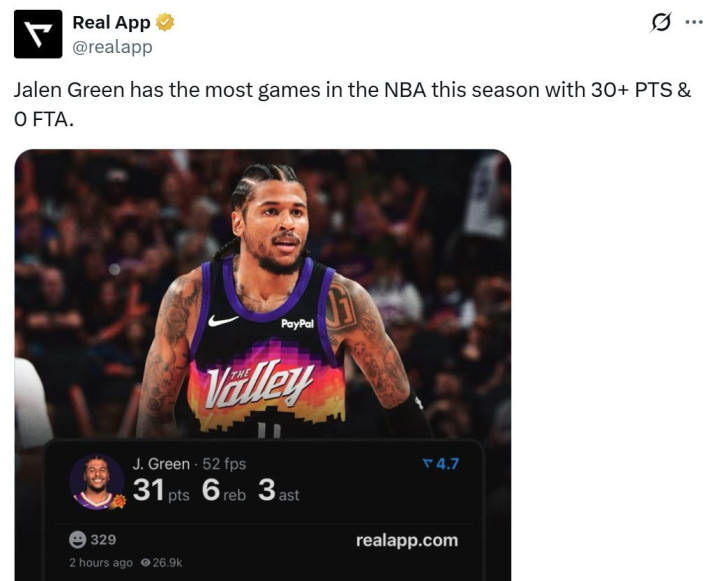The image size is (719, 581).
Task: Click the Grok slashed-circle icon
Action: point(660,22)
